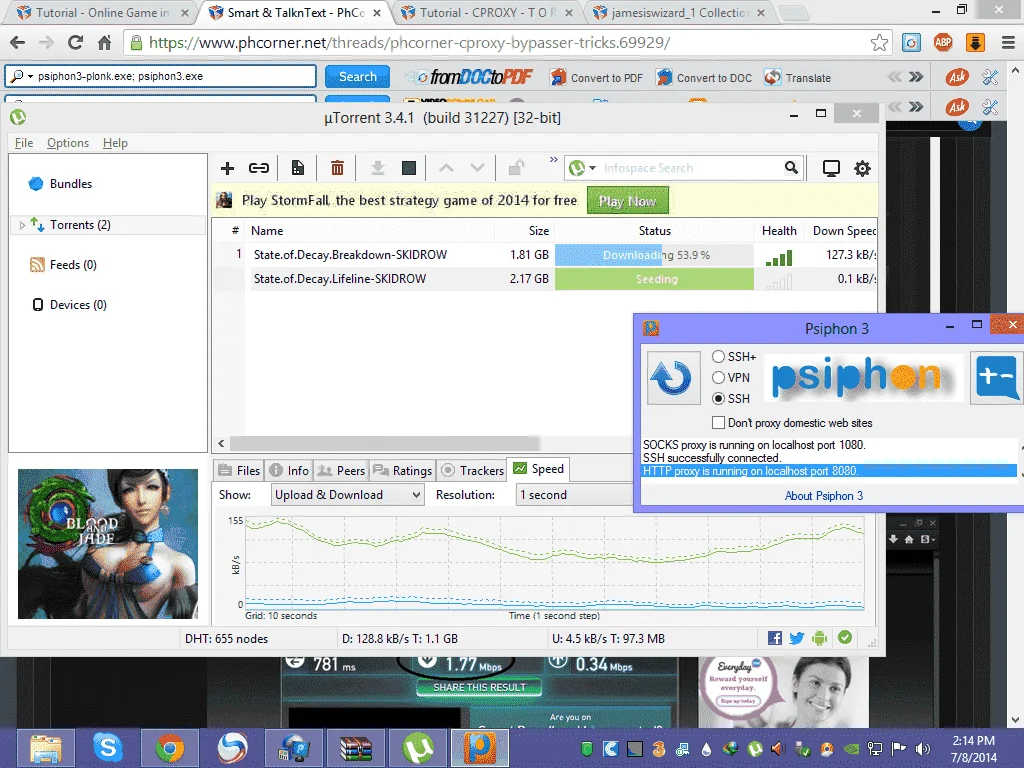Switch to Tutorial - Online Game browser tab
This screenshot has height=768, width=1024.
102,12
